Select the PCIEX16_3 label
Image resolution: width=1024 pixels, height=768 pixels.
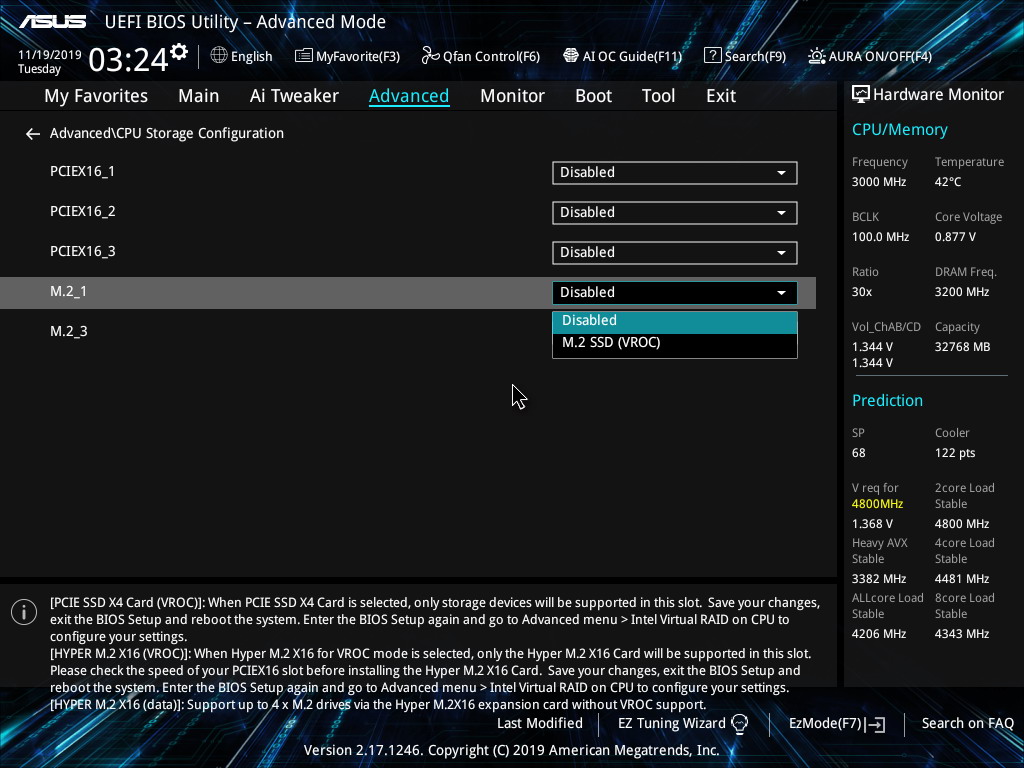pyautogui.click(x=82, y=251)
